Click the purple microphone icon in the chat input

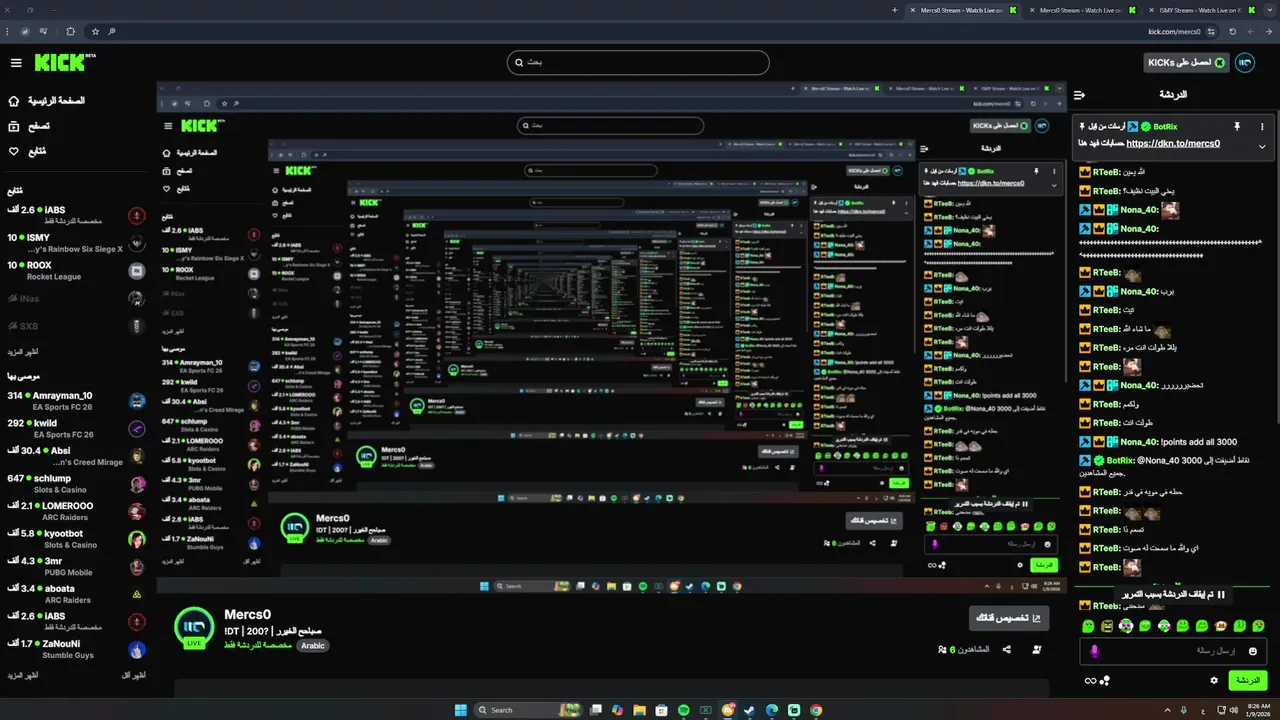click(x=1094, y=651)
